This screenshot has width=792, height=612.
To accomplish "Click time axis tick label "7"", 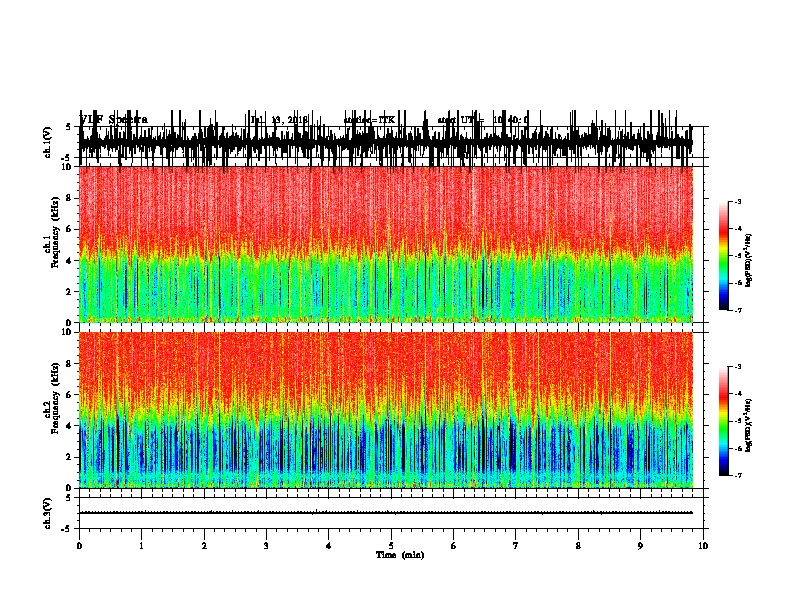I will coord(516,545).
